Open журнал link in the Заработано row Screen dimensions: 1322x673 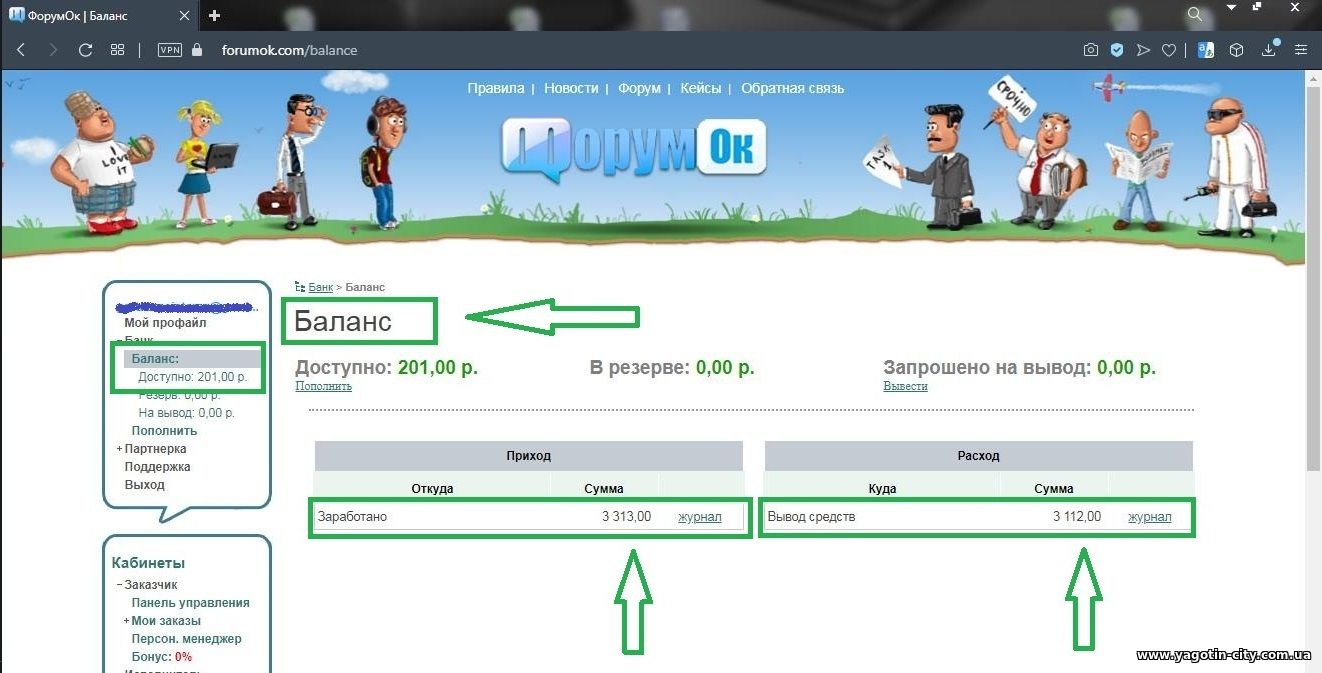pos(699,517)
